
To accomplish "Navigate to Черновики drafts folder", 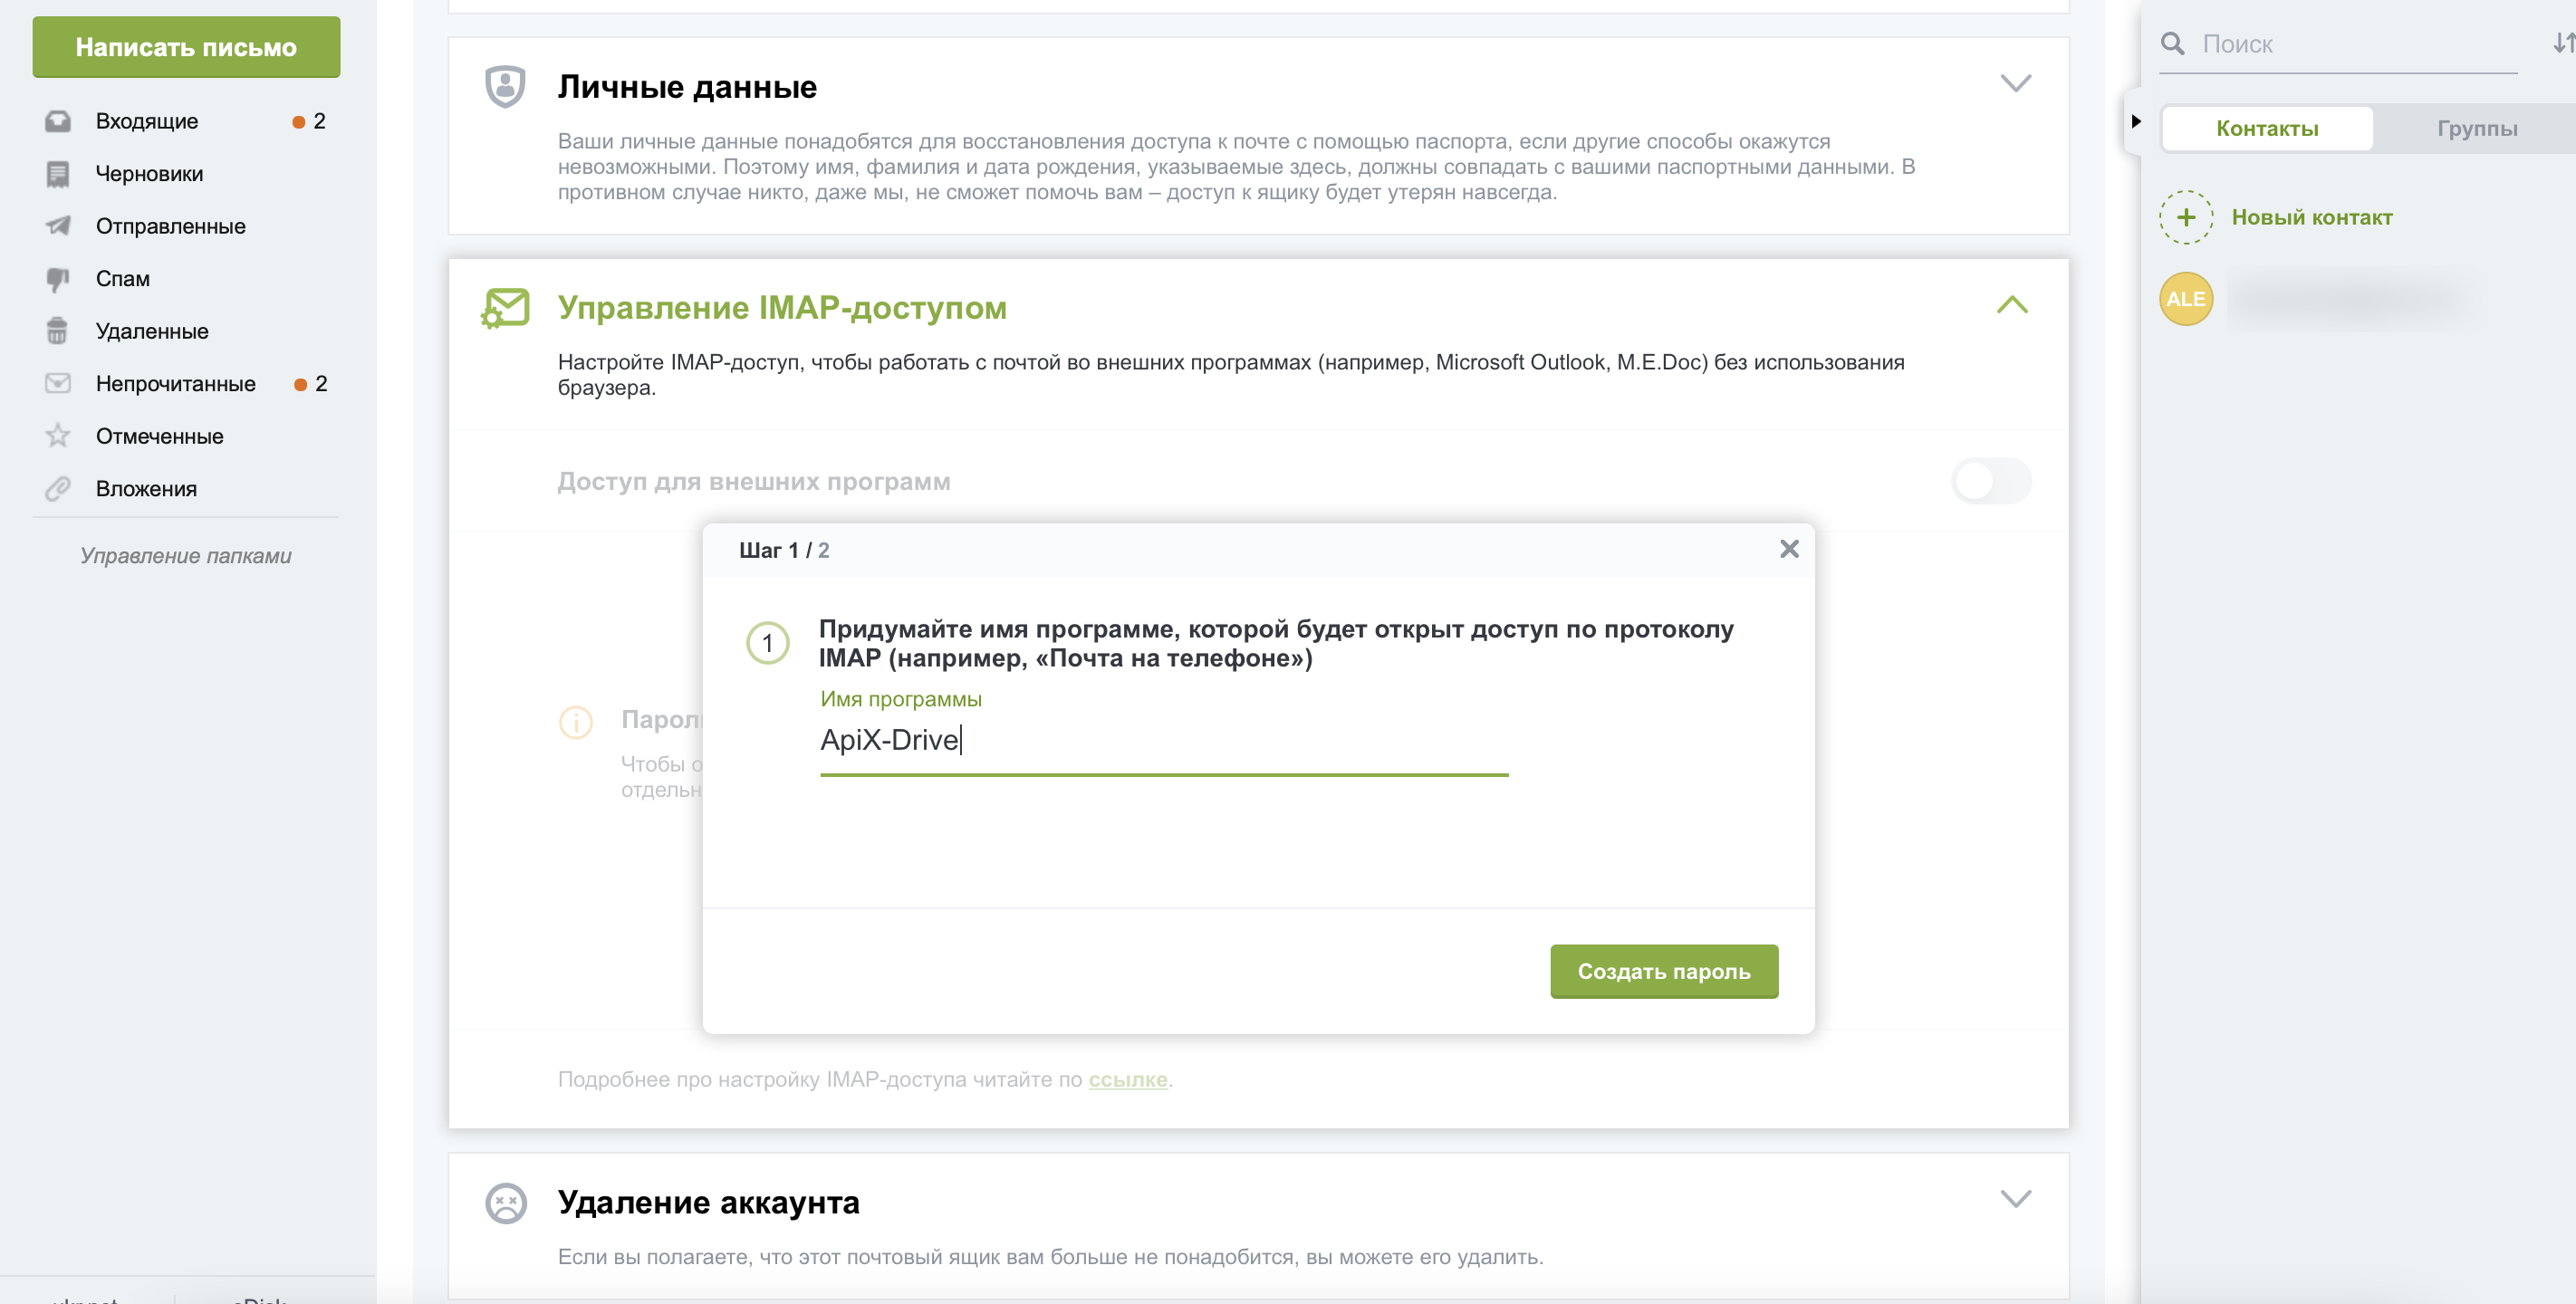I will [148, 173].
